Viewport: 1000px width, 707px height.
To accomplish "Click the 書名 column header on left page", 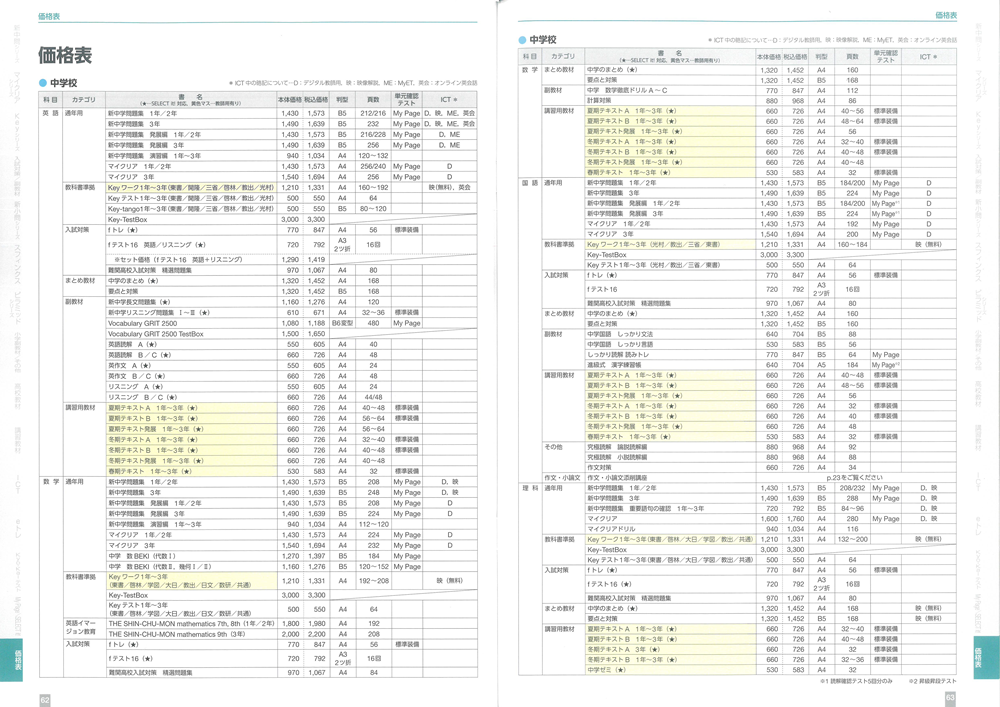I will pyautogui.click(x=191, y=99).
